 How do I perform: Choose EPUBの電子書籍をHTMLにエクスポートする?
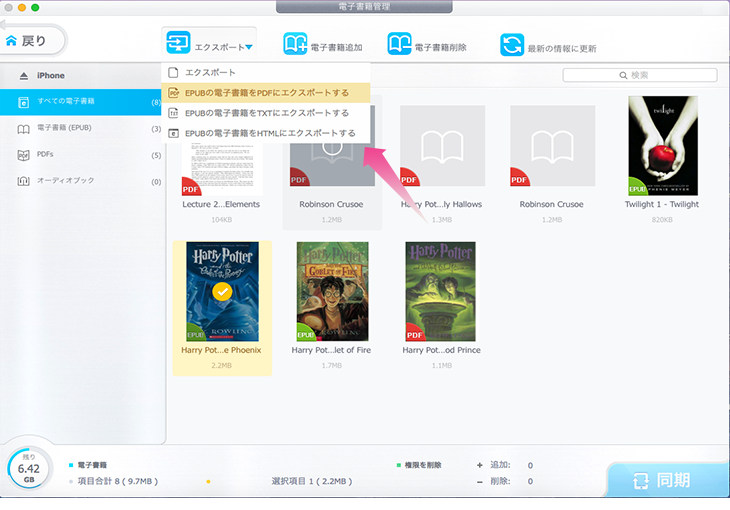point(266,133)
